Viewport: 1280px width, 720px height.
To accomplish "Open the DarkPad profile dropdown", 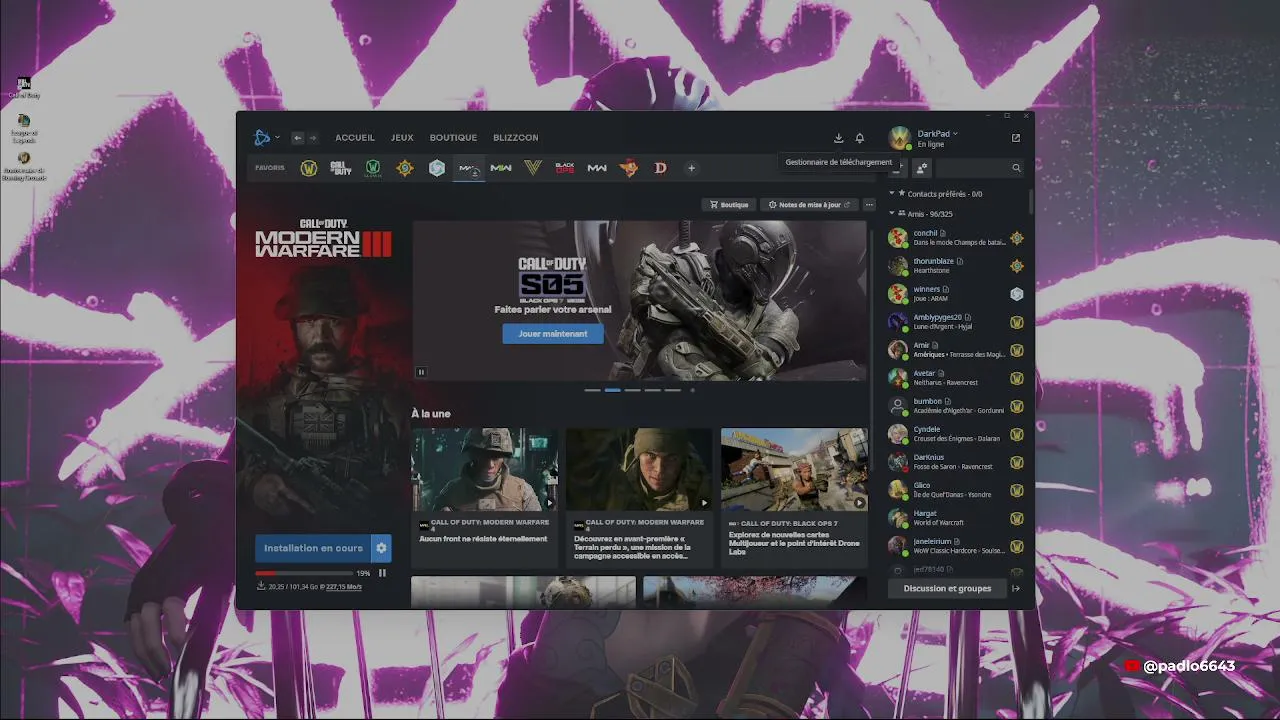I will (937, 133).
